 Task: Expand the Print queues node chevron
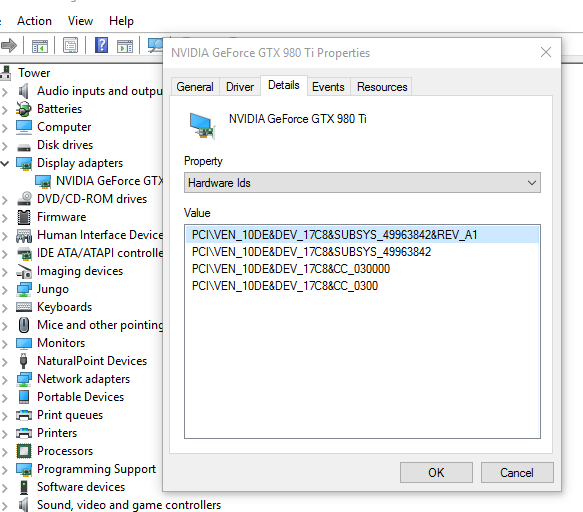(4, 415)
